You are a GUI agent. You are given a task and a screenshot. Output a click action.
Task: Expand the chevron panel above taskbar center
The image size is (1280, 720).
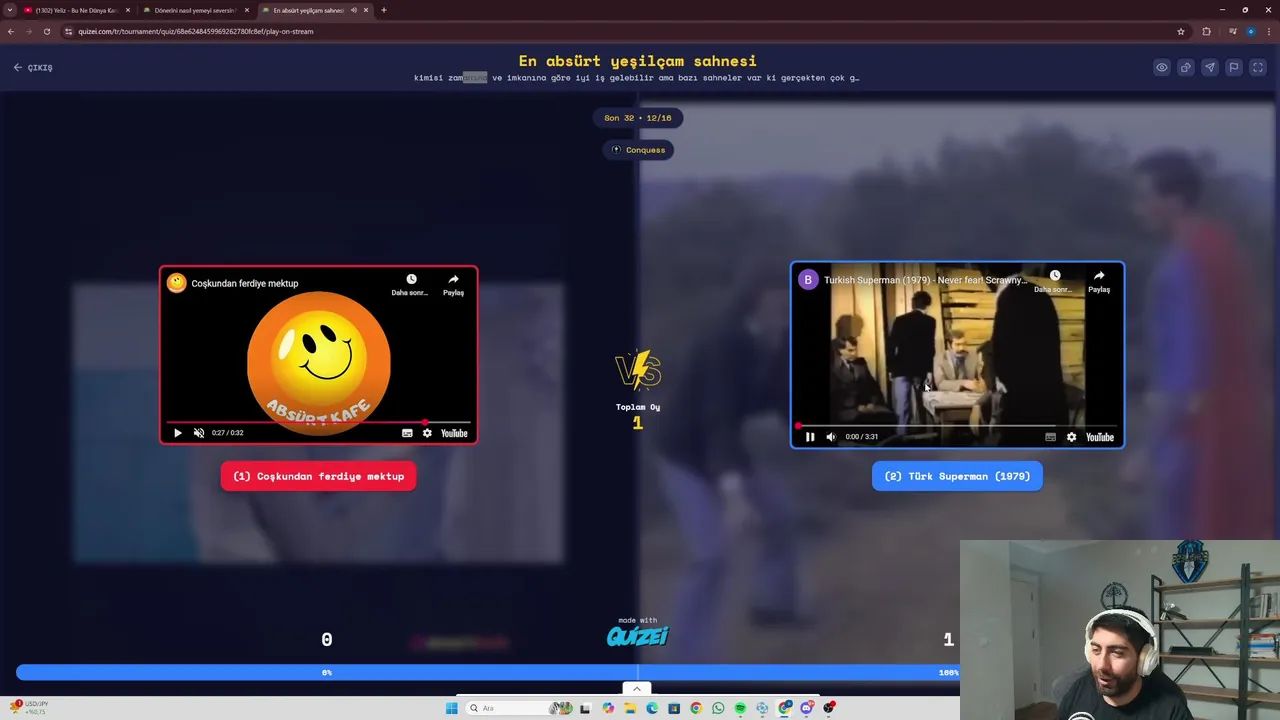pyautogui.click(x=636, y=688)
